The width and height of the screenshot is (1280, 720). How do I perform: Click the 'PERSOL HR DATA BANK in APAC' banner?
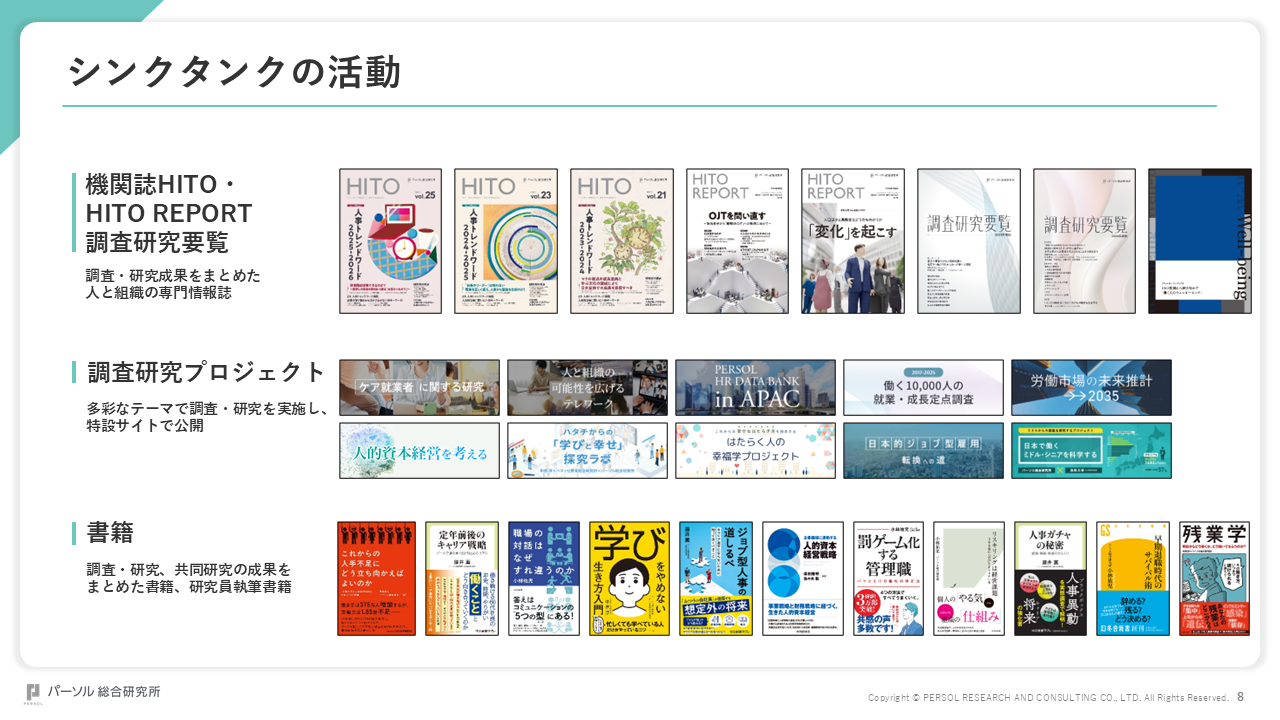pyautogui.click(x=755, y=387)
